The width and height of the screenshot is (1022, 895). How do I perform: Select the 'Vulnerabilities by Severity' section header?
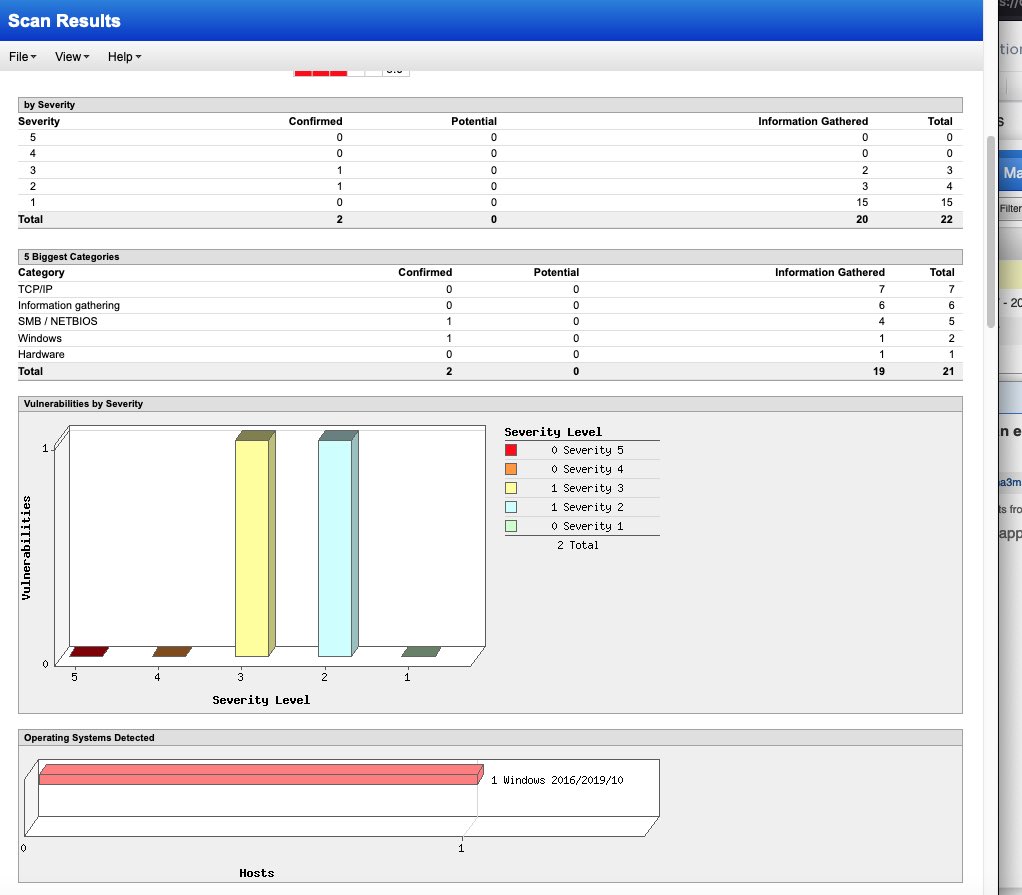pyautogui.click(x=490, y=404)
